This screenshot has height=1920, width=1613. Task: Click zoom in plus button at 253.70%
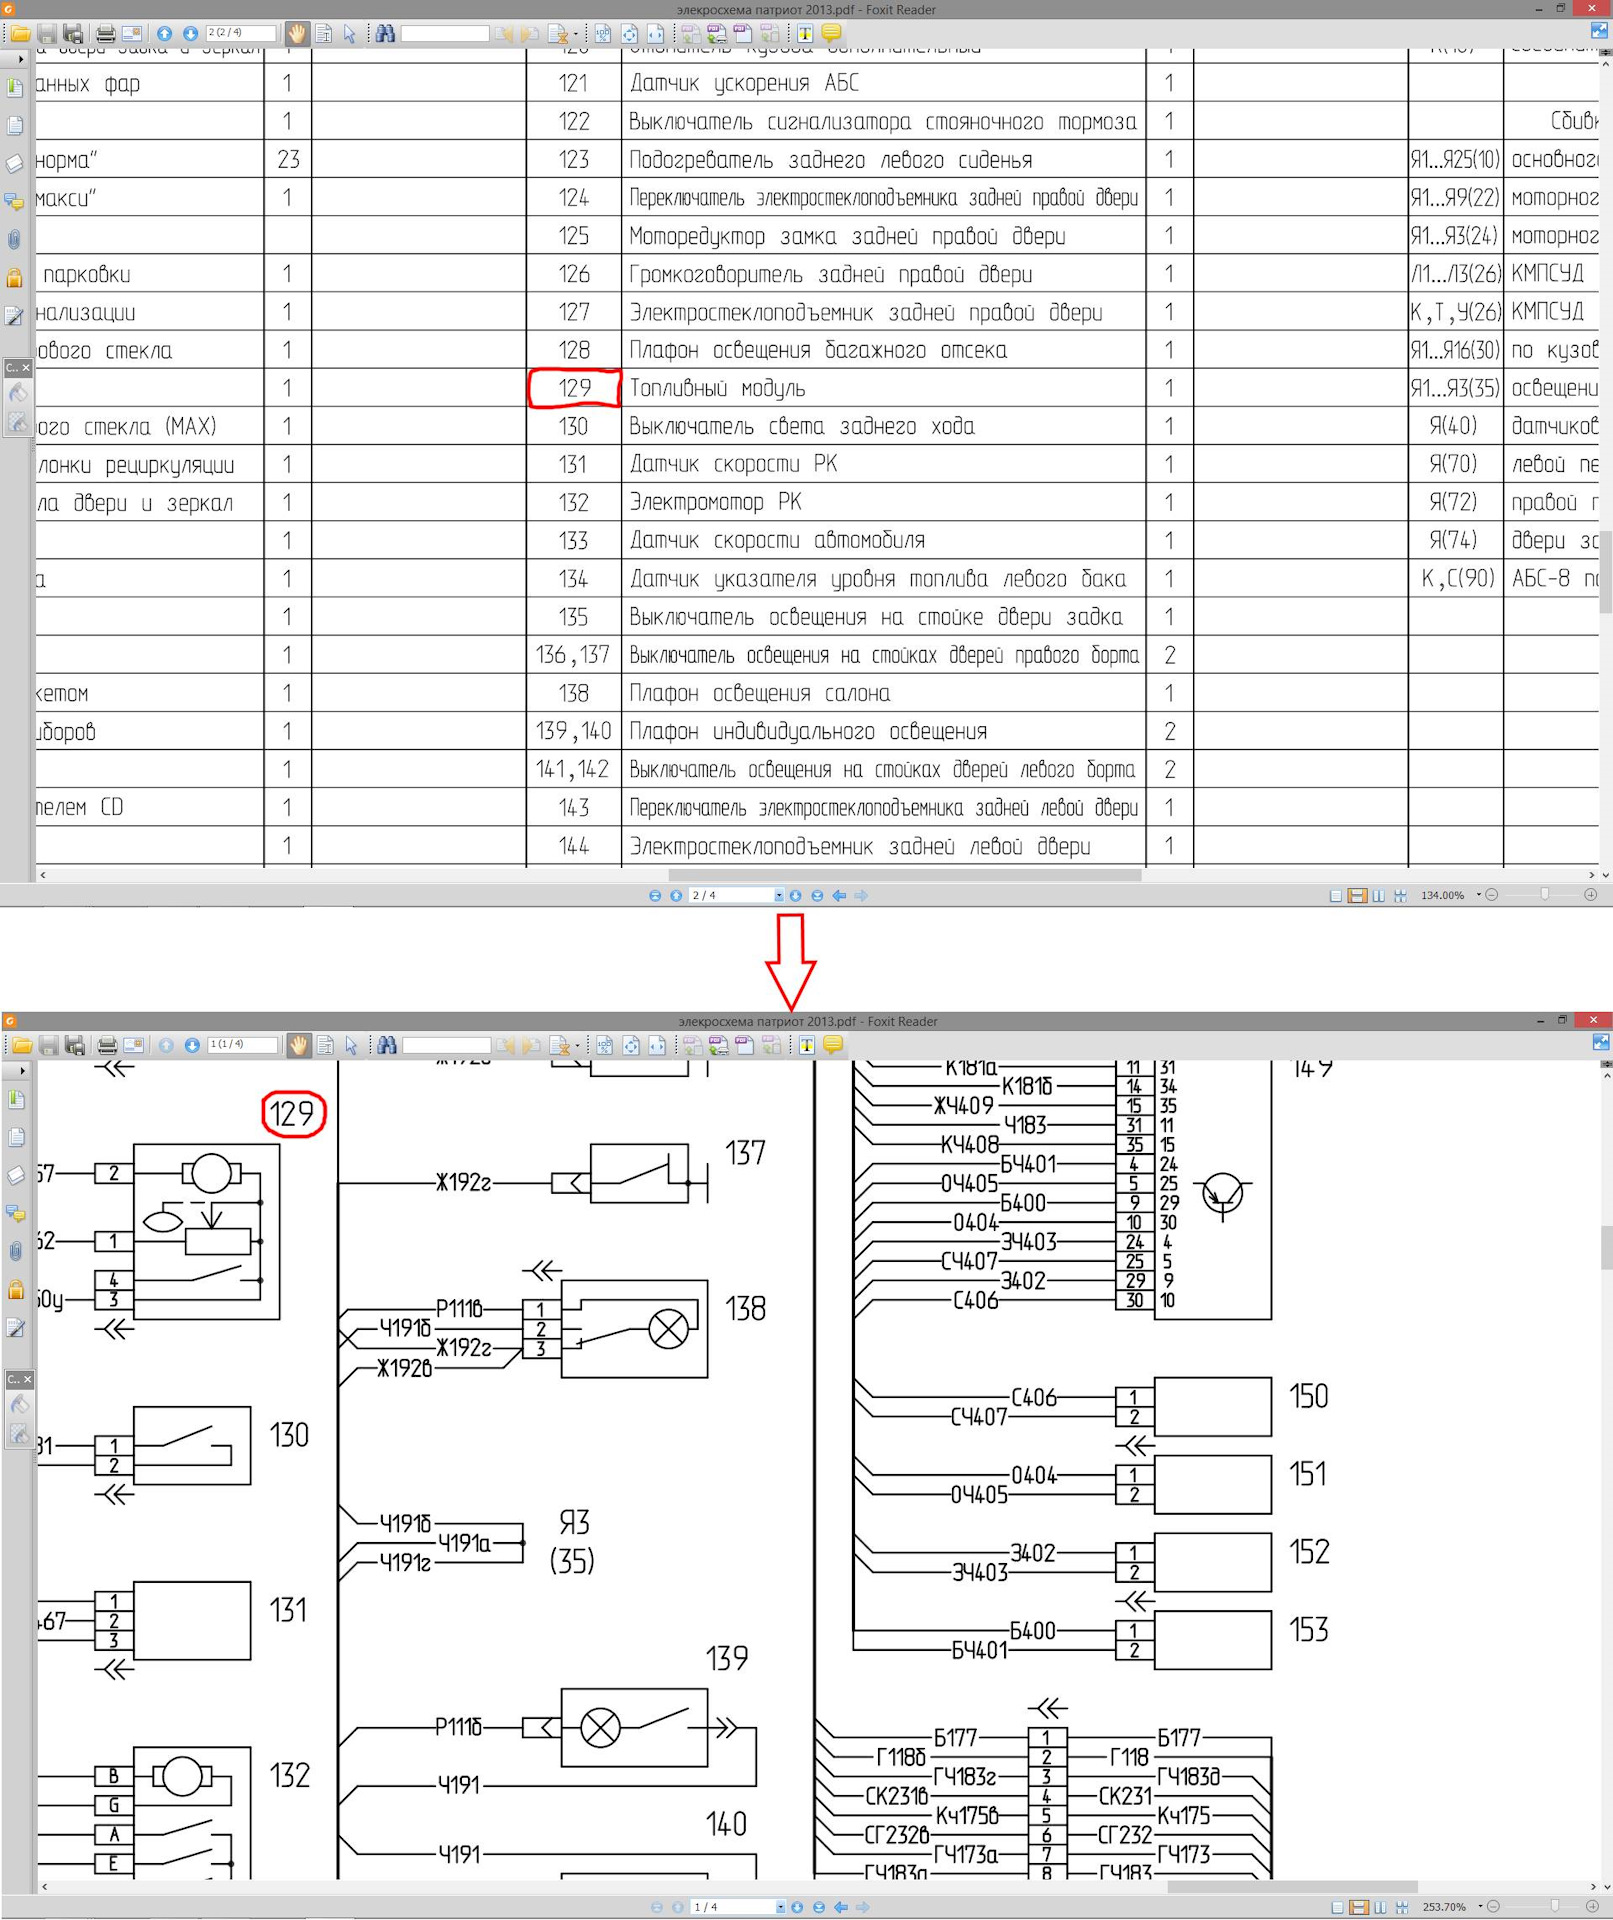click(x=1592, y=1907)
